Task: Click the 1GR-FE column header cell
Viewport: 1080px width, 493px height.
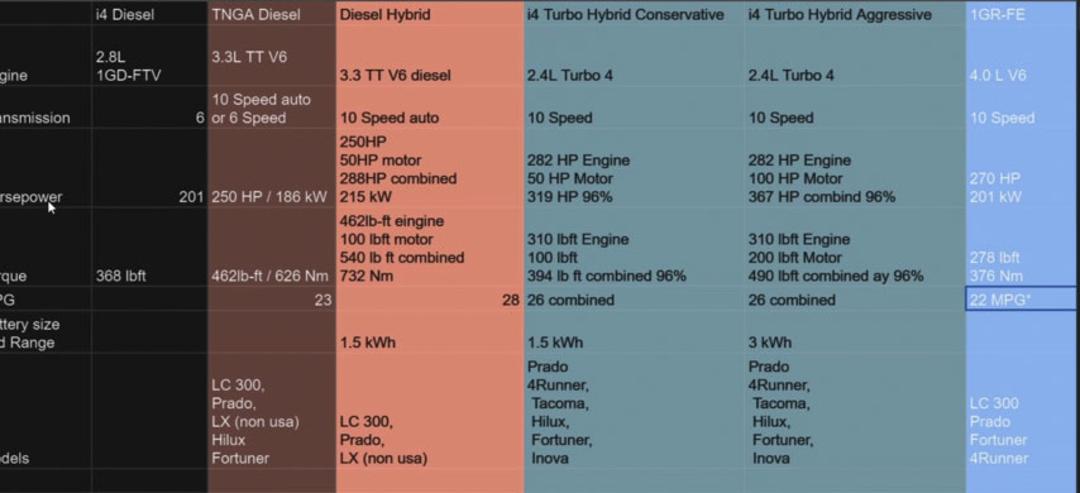Action: 1023,14
